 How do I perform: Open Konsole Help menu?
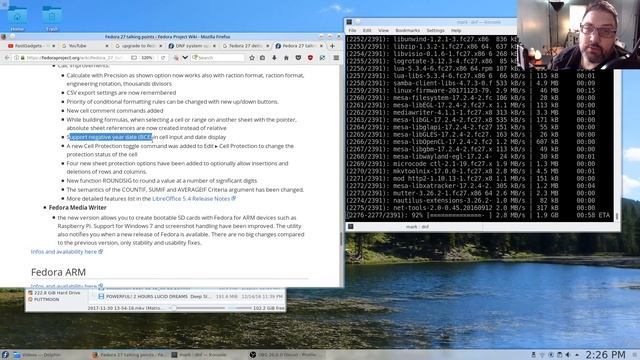(x=456, y=31)
